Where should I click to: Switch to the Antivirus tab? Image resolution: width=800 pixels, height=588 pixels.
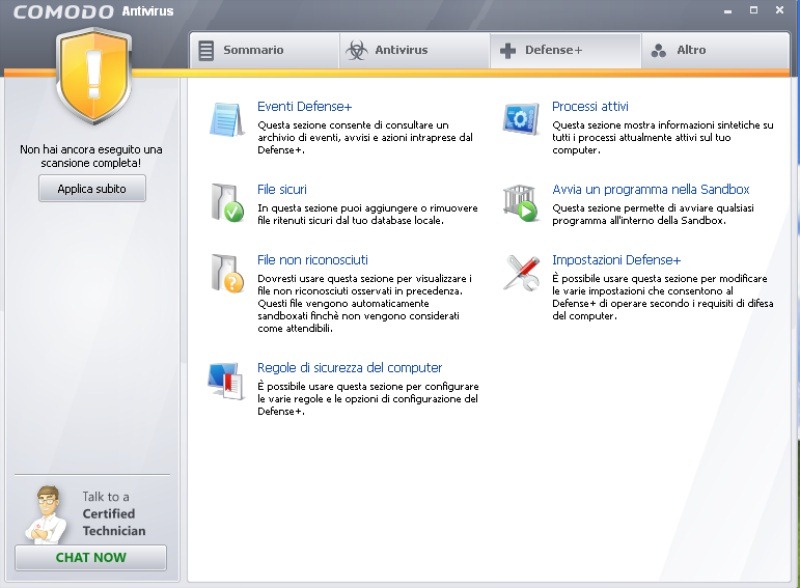(x=414, y=50)
